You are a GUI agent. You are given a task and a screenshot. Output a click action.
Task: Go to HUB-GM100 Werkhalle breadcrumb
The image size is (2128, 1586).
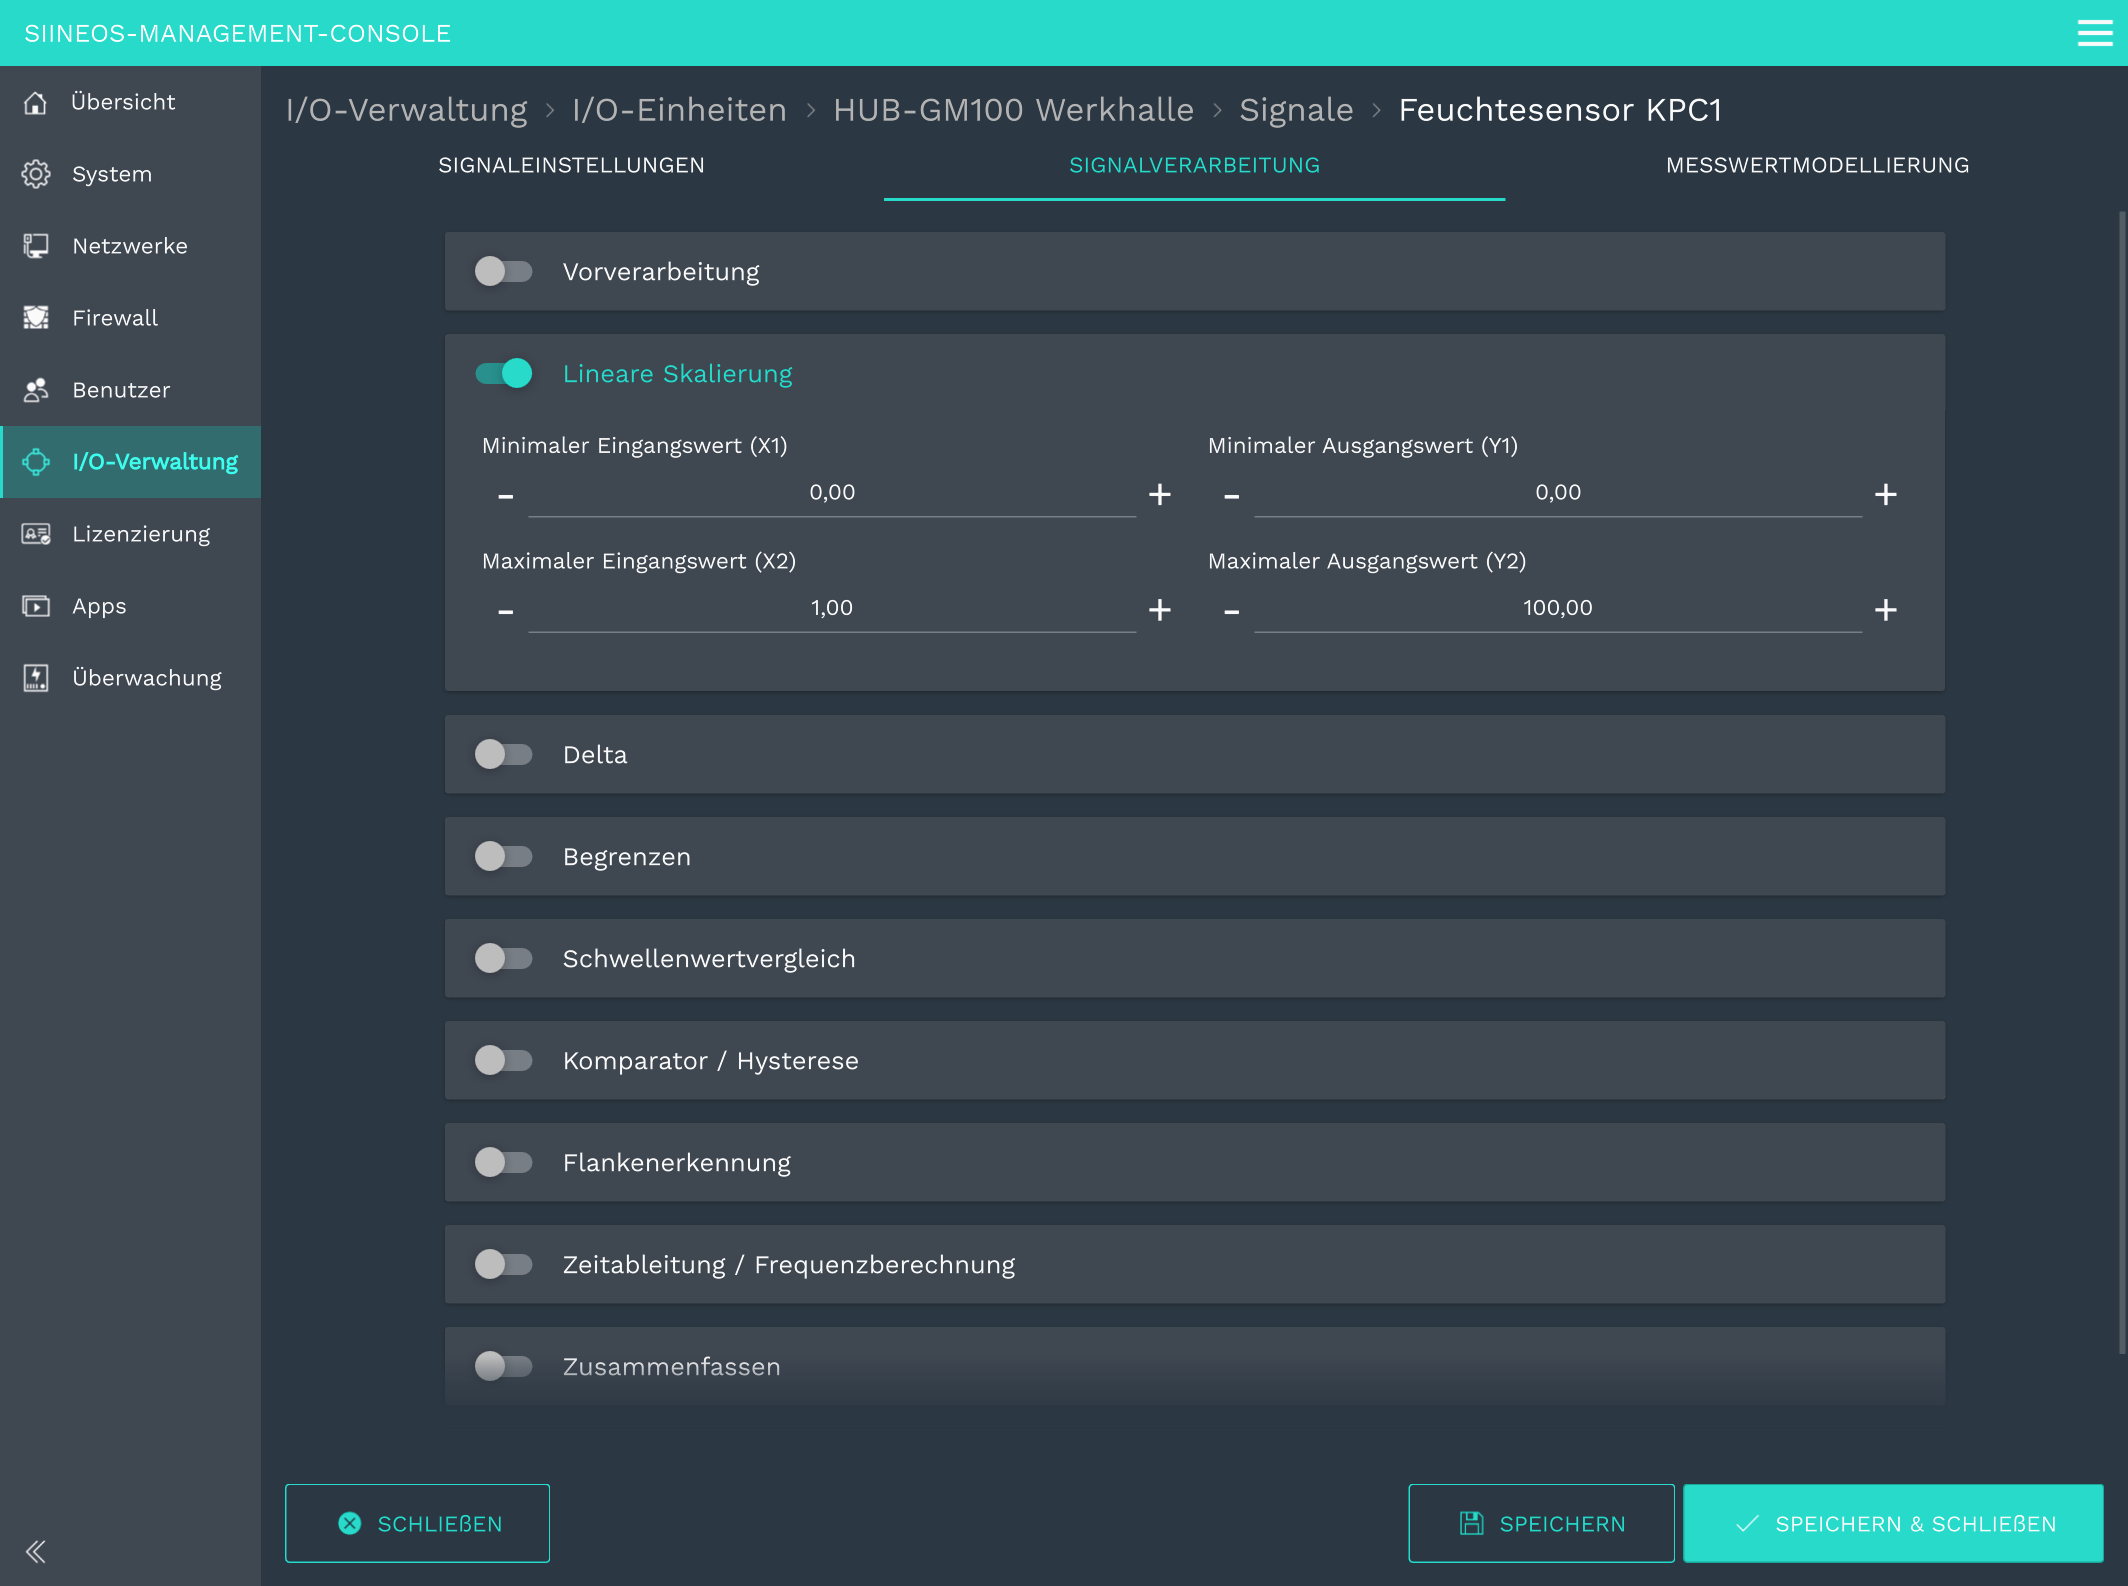(1013, 109)
